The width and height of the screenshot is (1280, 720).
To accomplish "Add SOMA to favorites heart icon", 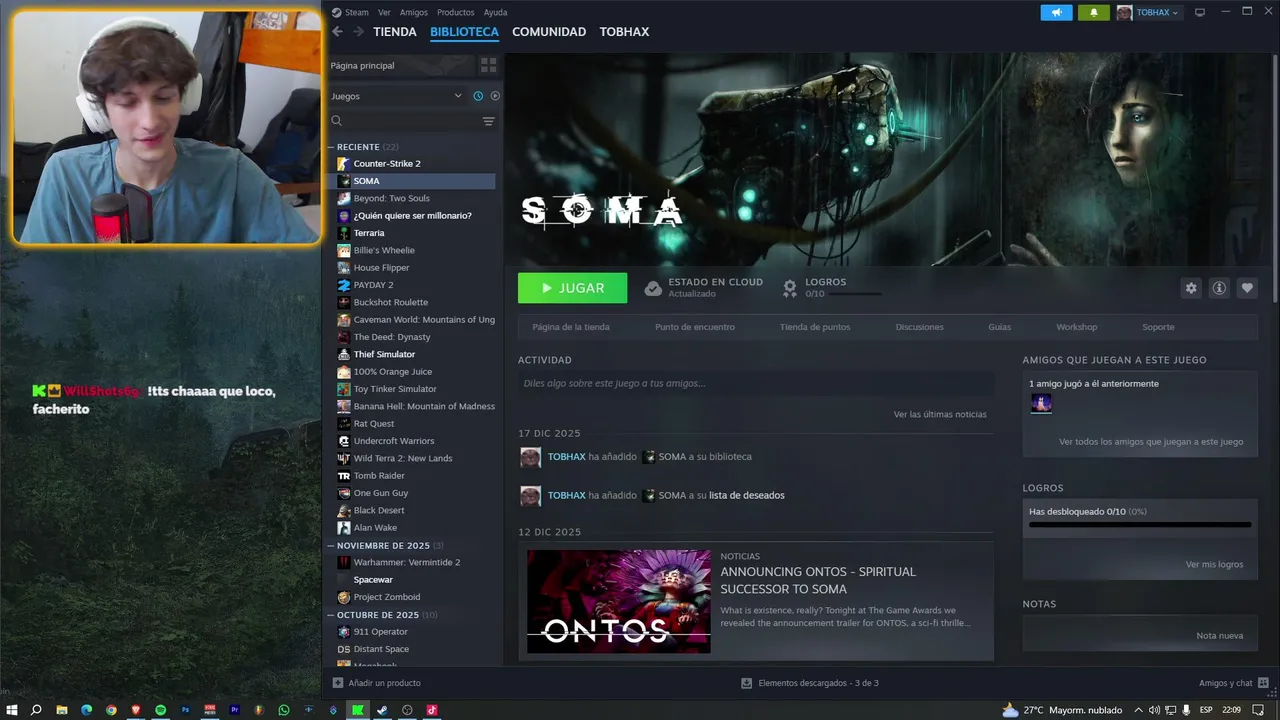I will (1247, 288).
